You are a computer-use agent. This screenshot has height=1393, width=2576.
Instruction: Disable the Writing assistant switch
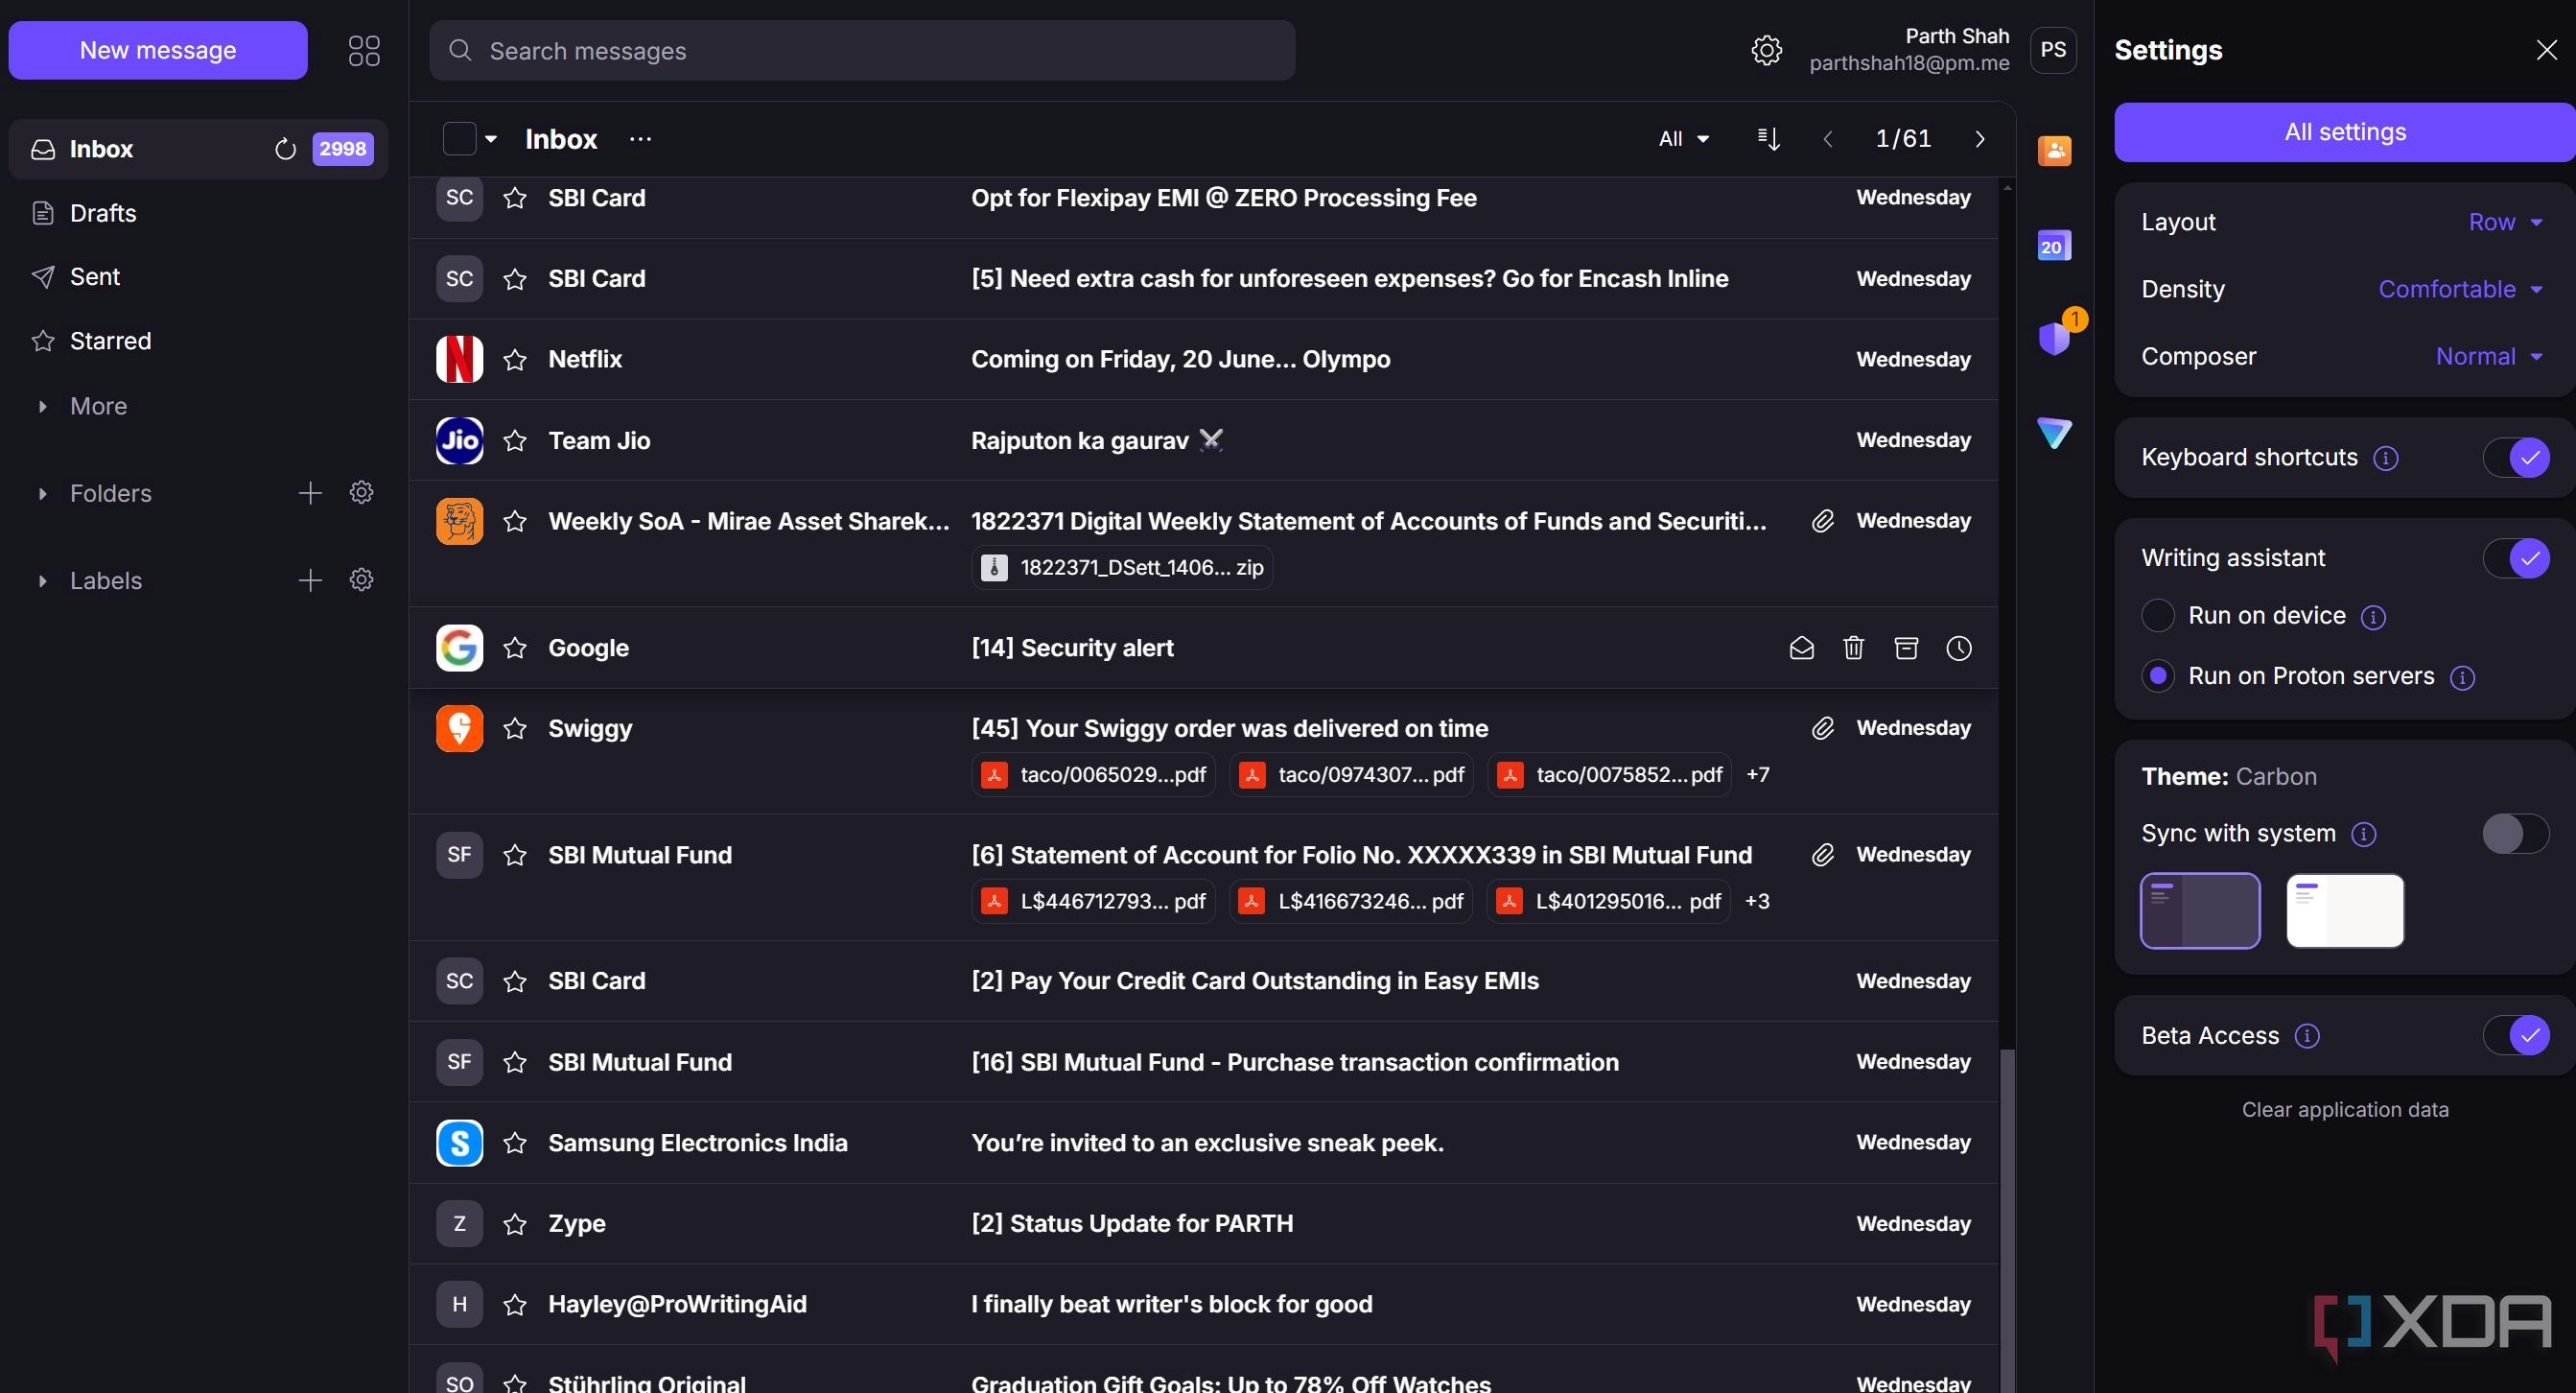point(2515,558)
